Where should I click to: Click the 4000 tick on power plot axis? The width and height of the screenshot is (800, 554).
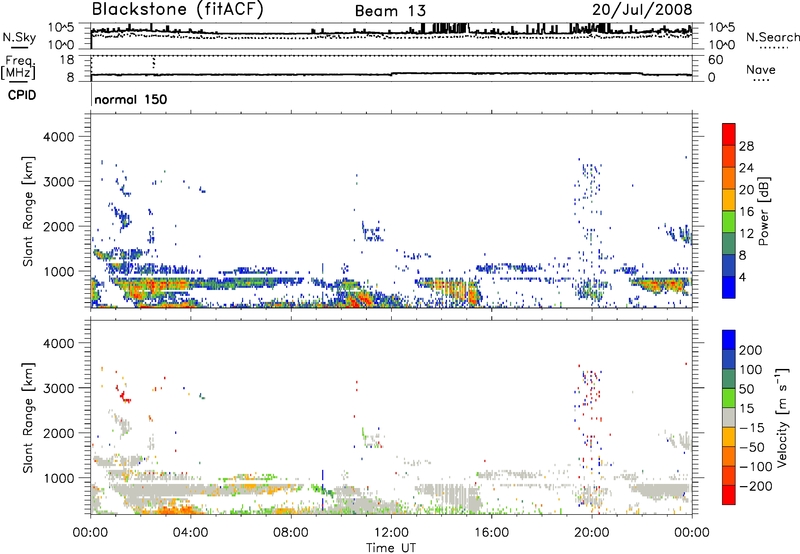[58, 137]
